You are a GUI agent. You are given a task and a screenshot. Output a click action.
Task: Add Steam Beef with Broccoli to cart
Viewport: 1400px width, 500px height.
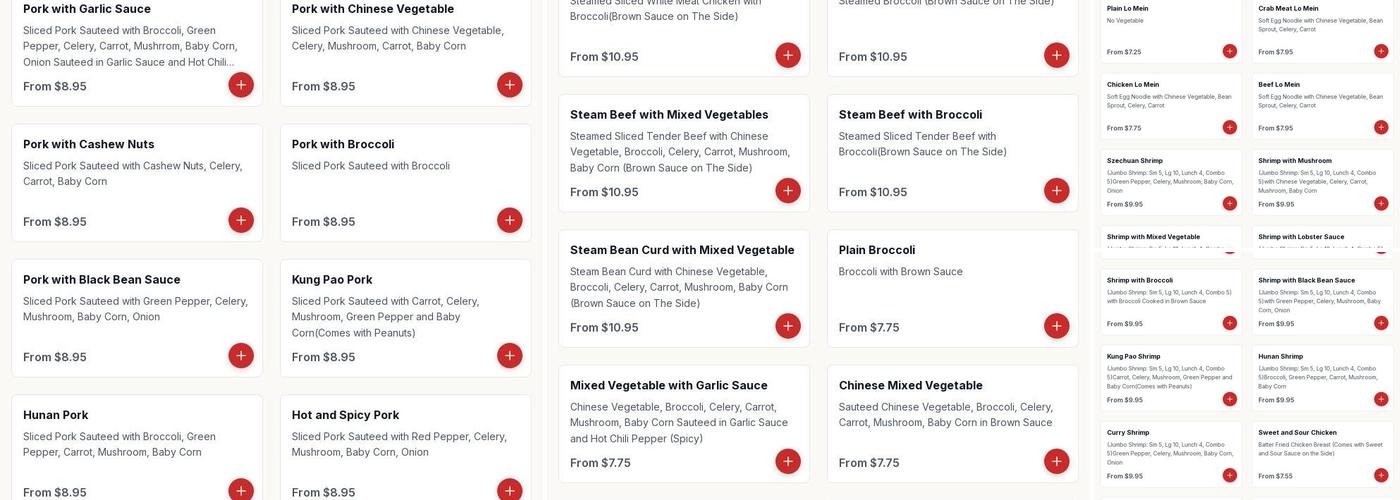(1057, 191)
